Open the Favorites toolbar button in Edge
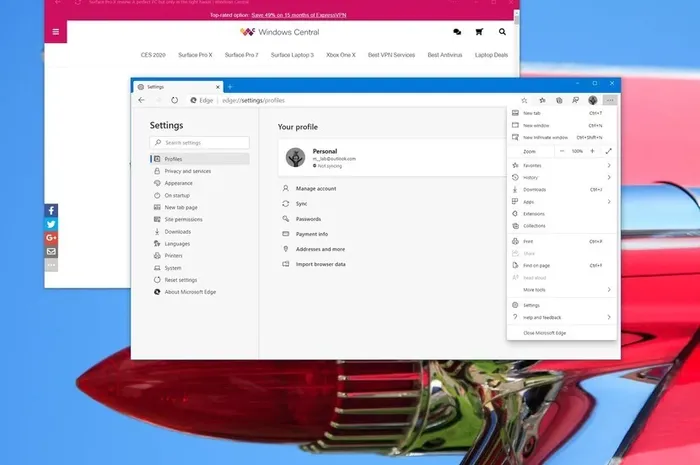Viewport: 700px width, 465px height. pos(542,100)
